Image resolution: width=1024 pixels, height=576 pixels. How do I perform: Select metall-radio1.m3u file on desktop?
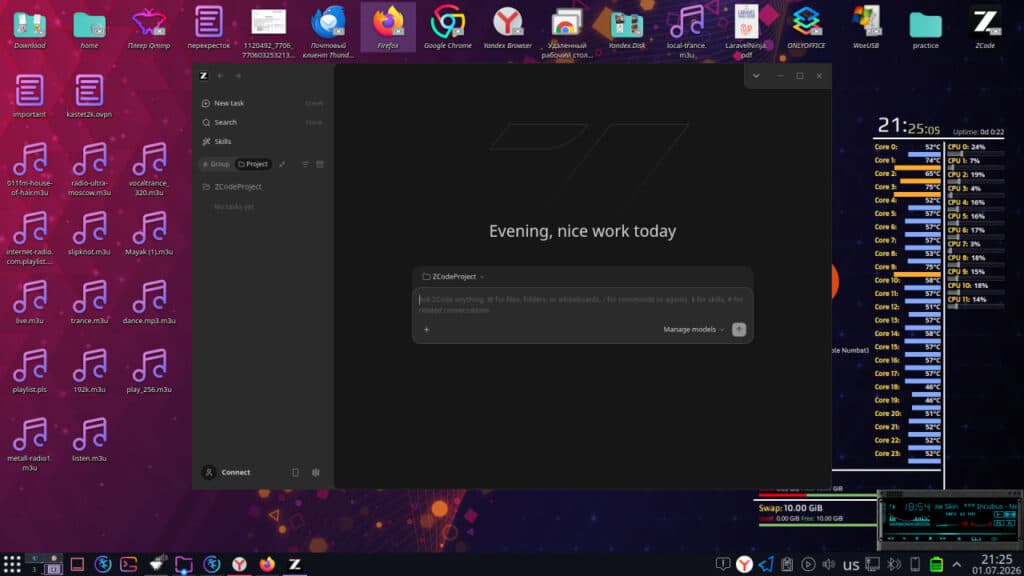coord(29,444)
